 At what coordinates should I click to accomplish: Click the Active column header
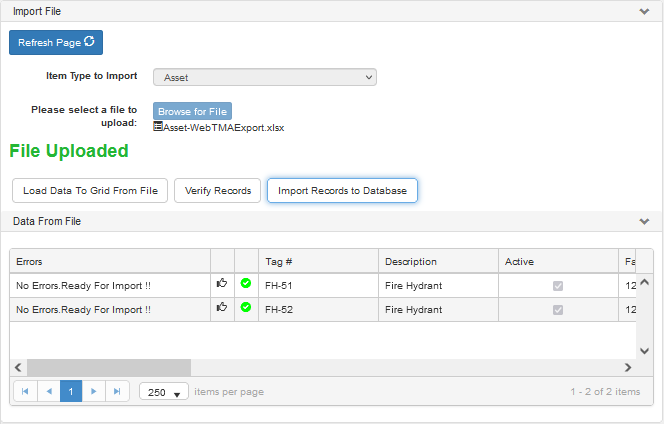pos(558,261)
